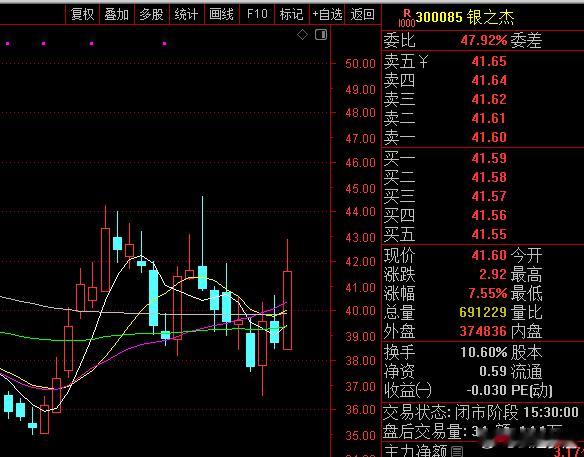Click 买一 price 41.59
This screenshot has height=457, width=584.
(489, 158)
